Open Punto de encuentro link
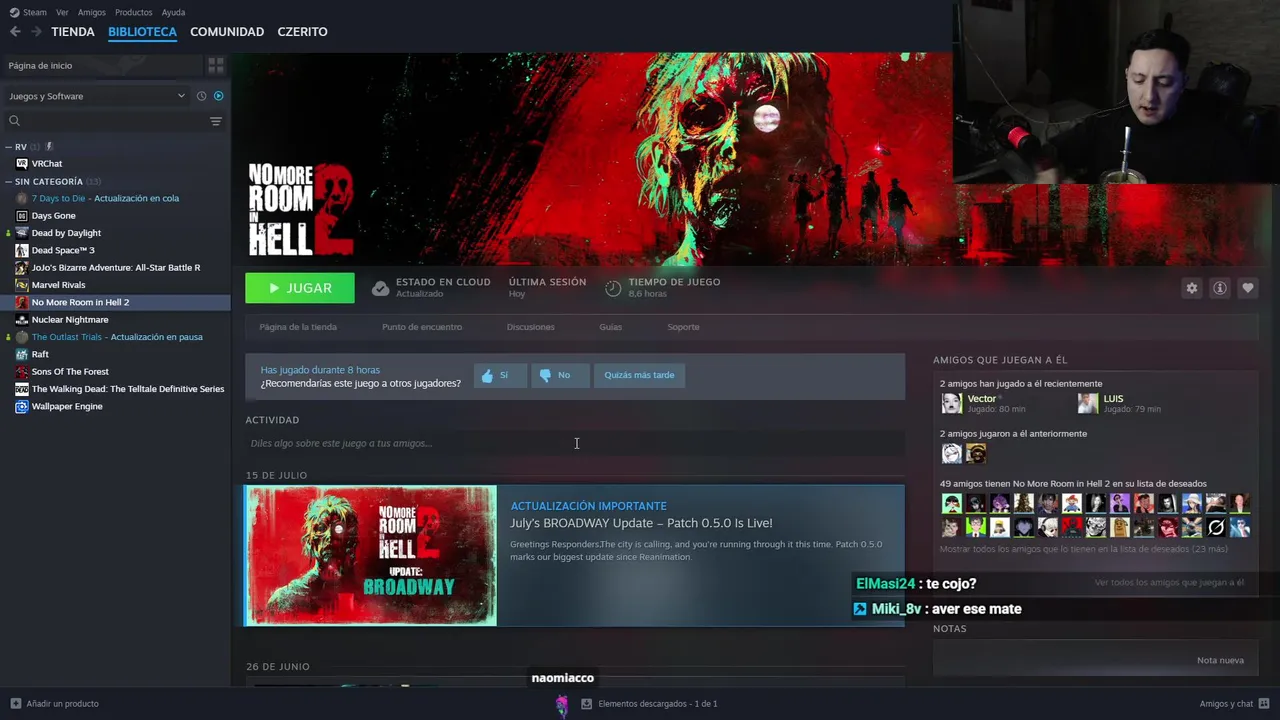The height and width of the screenshot is (720, 1280). pyautogui.click(x=422, y=327)
